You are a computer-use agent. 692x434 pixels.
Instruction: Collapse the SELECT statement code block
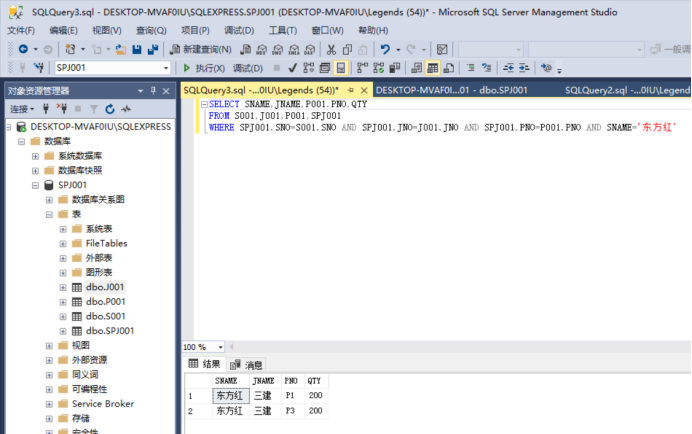click(204, 104)
